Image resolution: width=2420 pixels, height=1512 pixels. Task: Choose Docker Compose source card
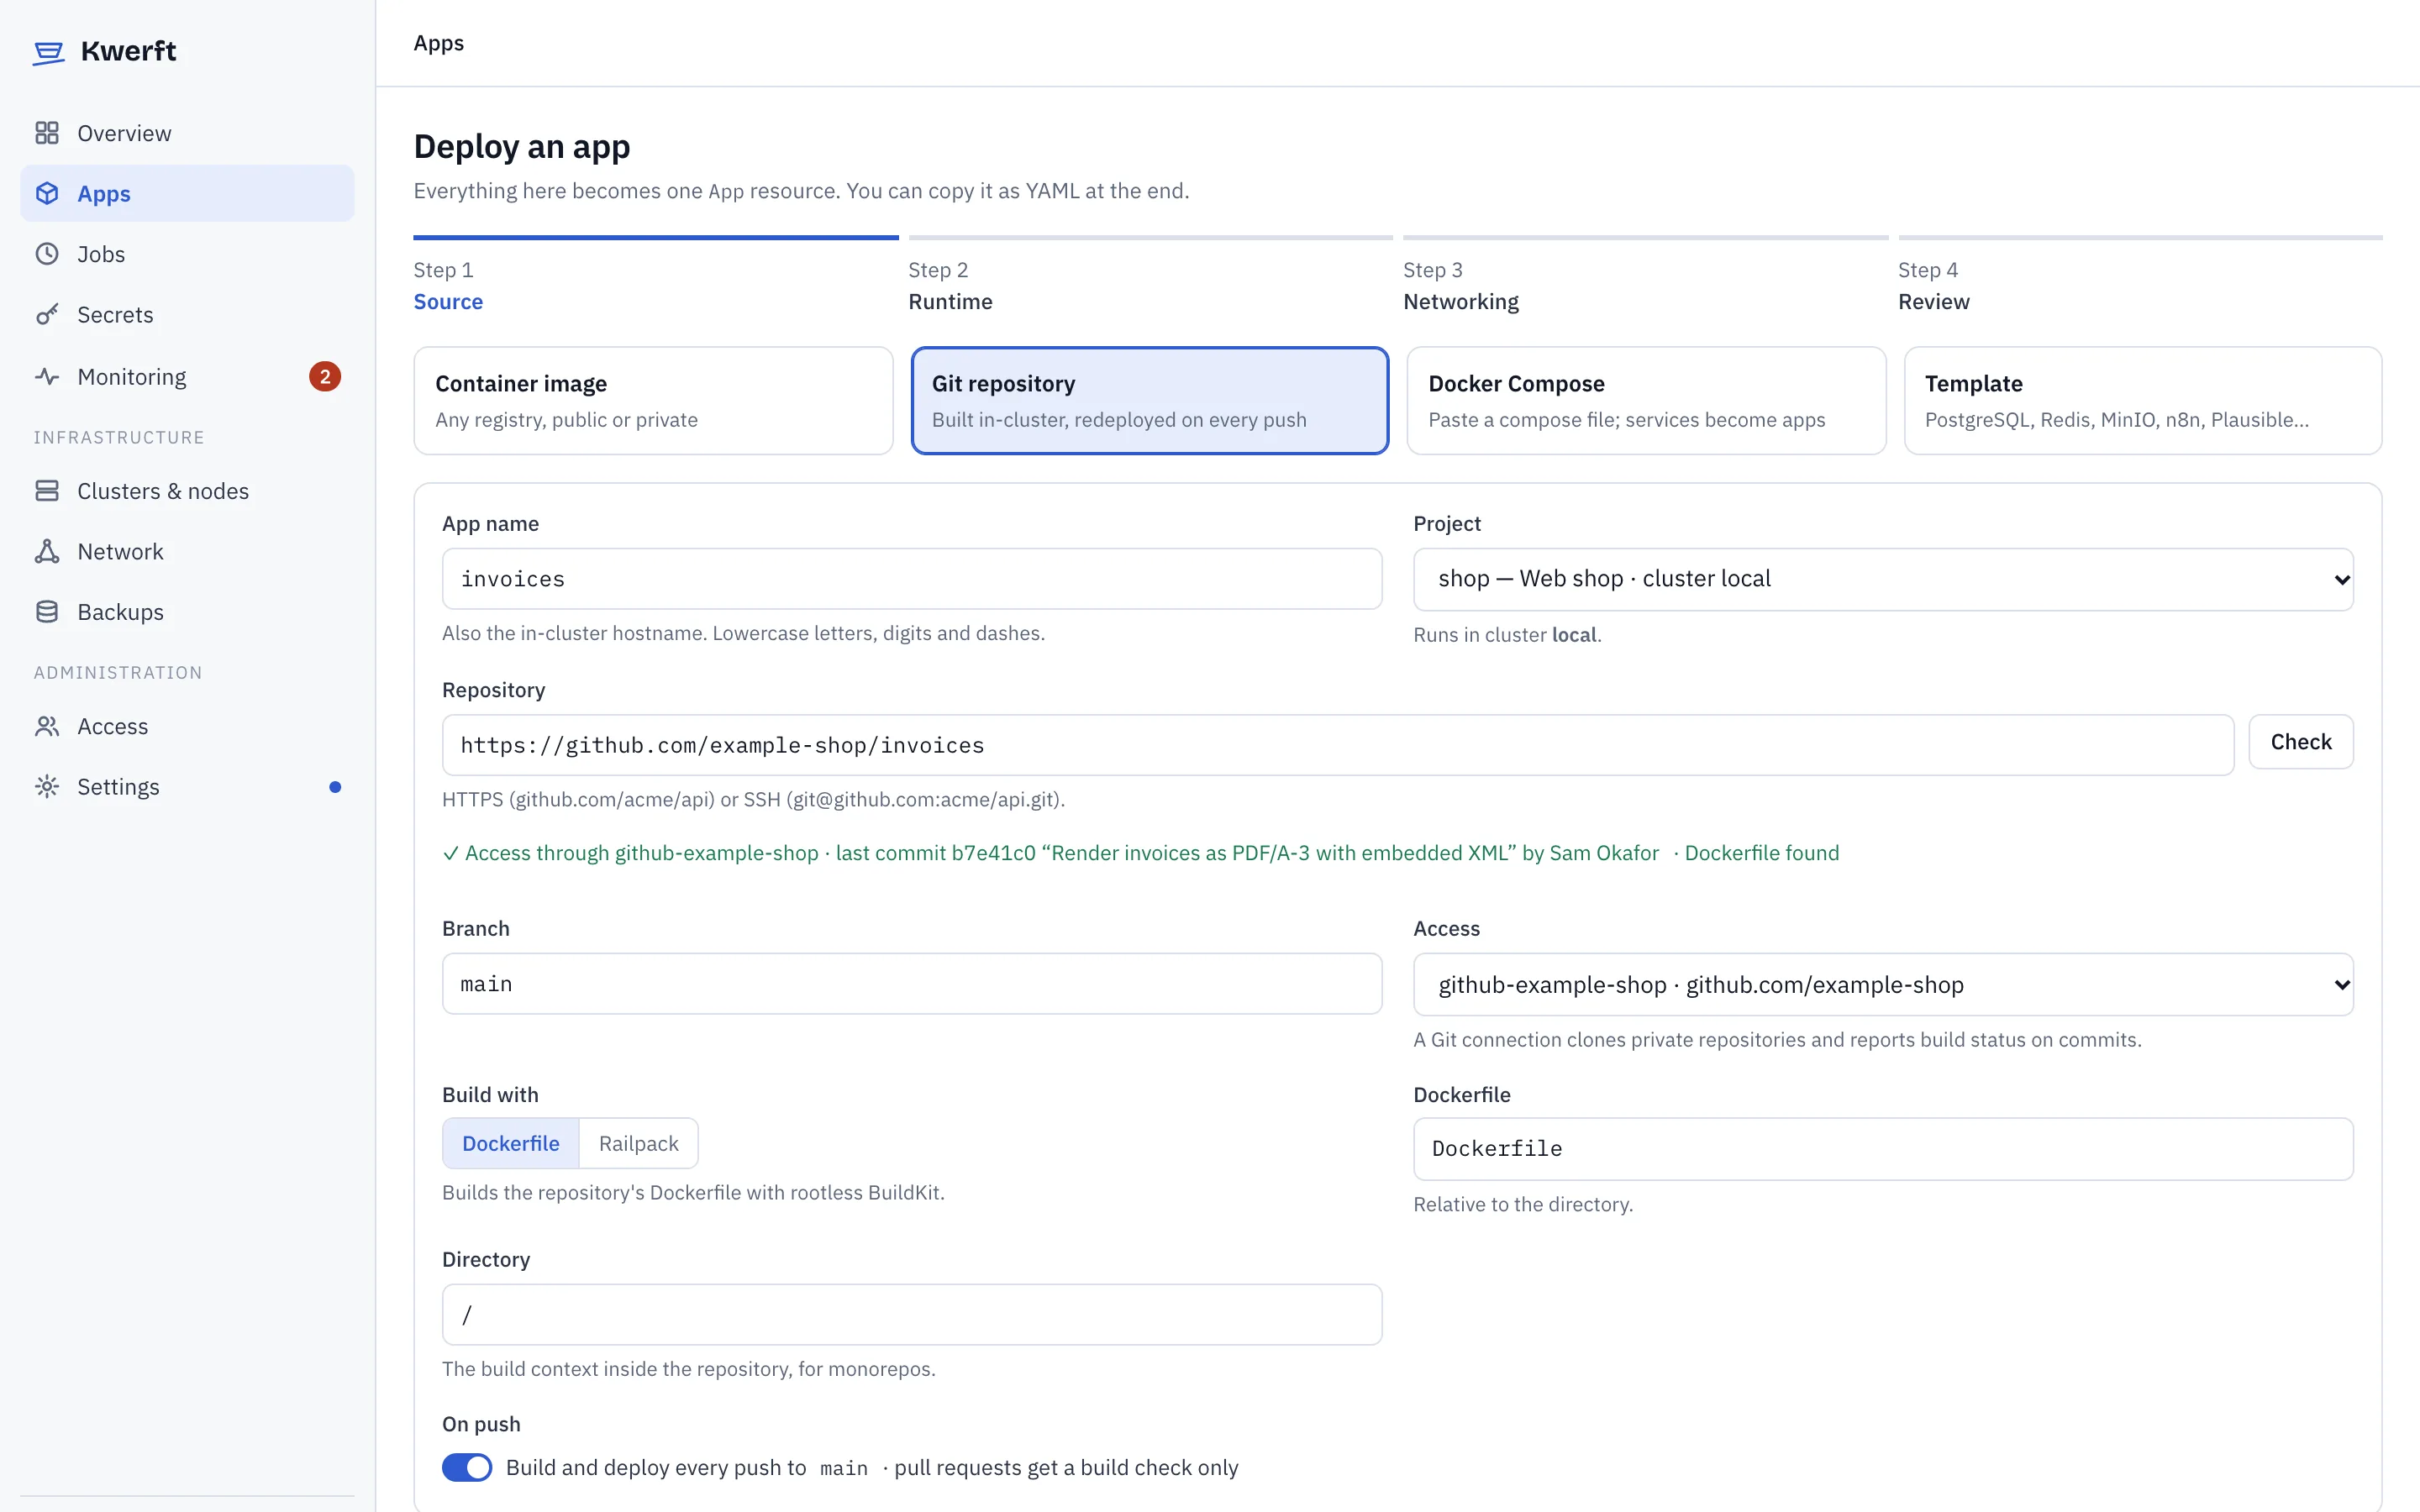(x=1646, y=401)
